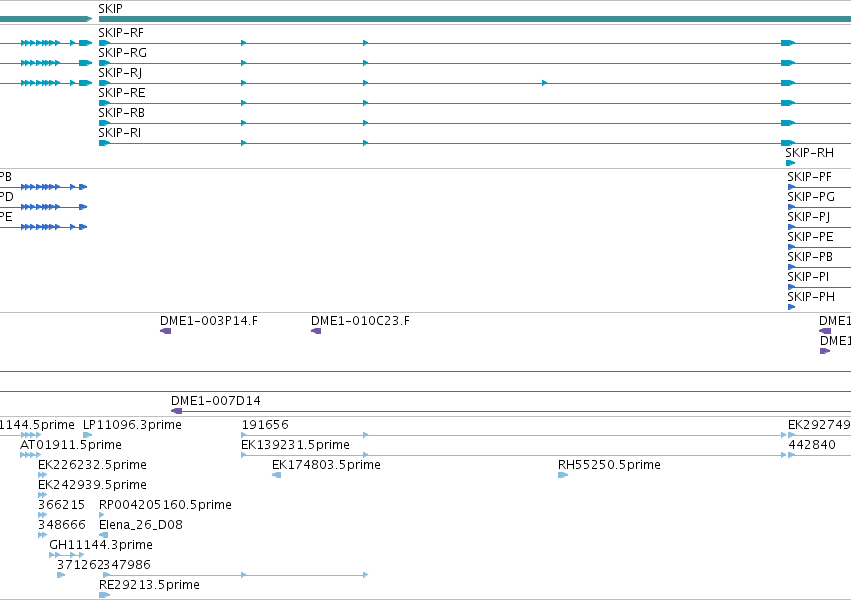Select the 366215 EST label
The height and width of the screenshot is (600, 851).
61,505
